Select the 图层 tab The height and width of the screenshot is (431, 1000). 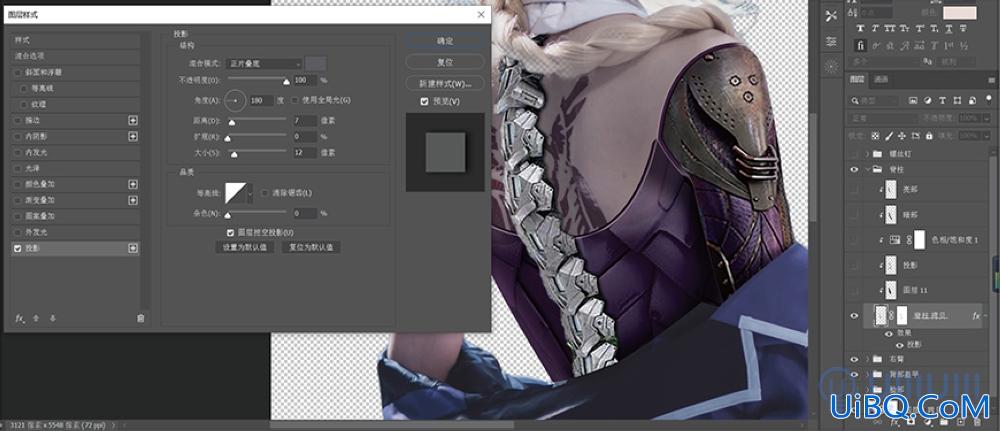tap(857, 80)
